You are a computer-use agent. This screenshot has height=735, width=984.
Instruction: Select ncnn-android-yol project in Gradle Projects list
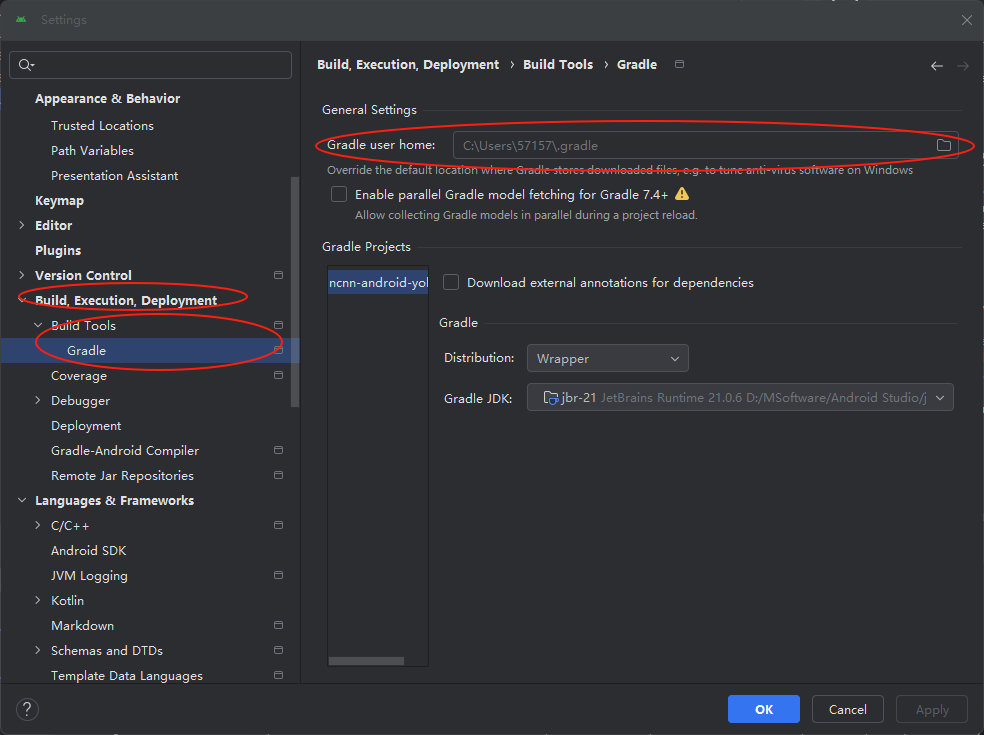[x=378, y=282]
